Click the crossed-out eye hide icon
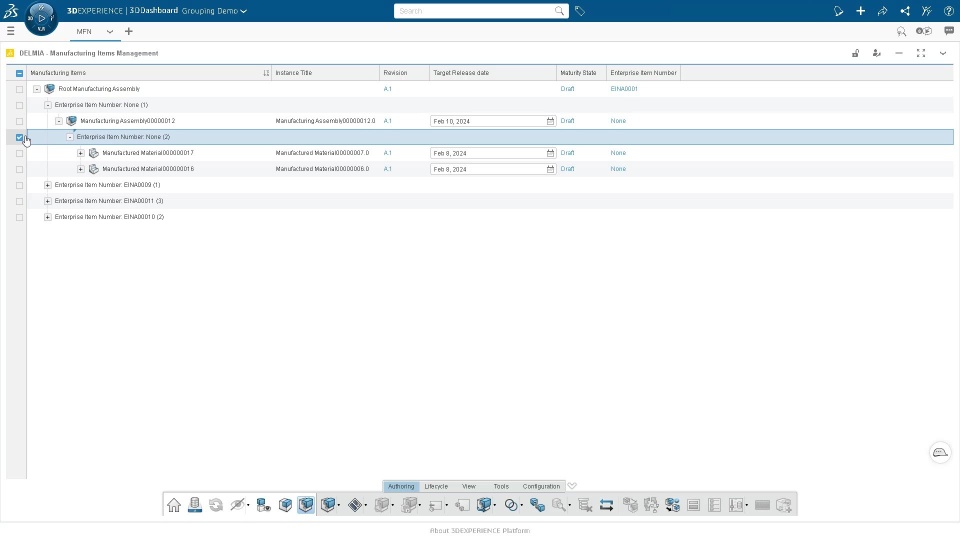 click(x=237, y=505)
